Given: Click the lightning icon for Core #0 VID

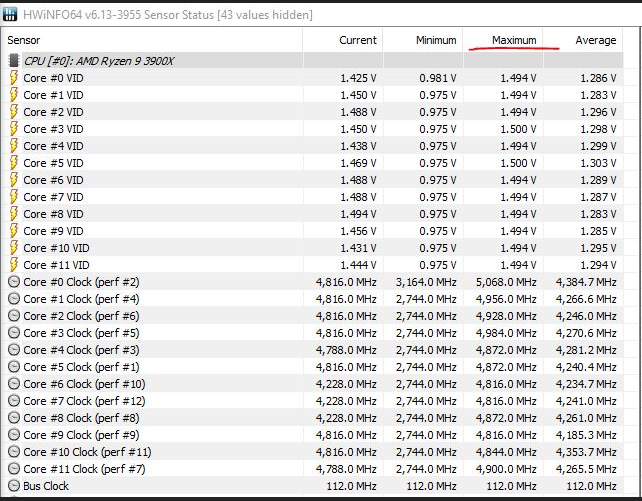Looking at the screenshot, I should click(14, 78).
